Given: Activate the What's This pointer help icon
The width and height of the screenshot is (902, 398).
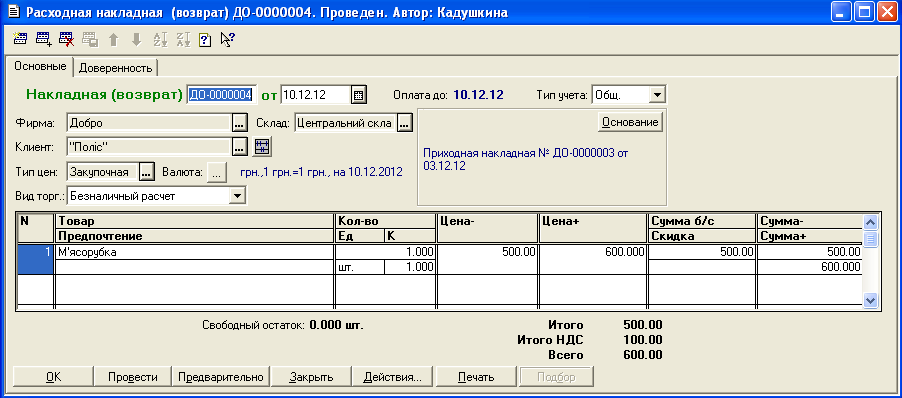Looking at the screenshot, I should pos(228,39).
